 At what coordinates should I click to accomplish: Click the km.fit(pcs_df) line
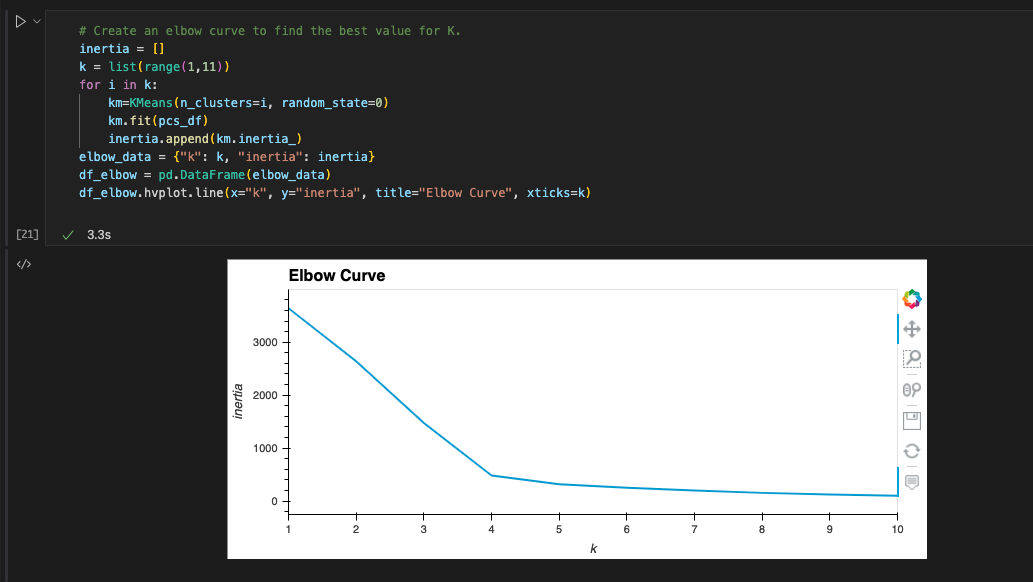coord(158,121)
